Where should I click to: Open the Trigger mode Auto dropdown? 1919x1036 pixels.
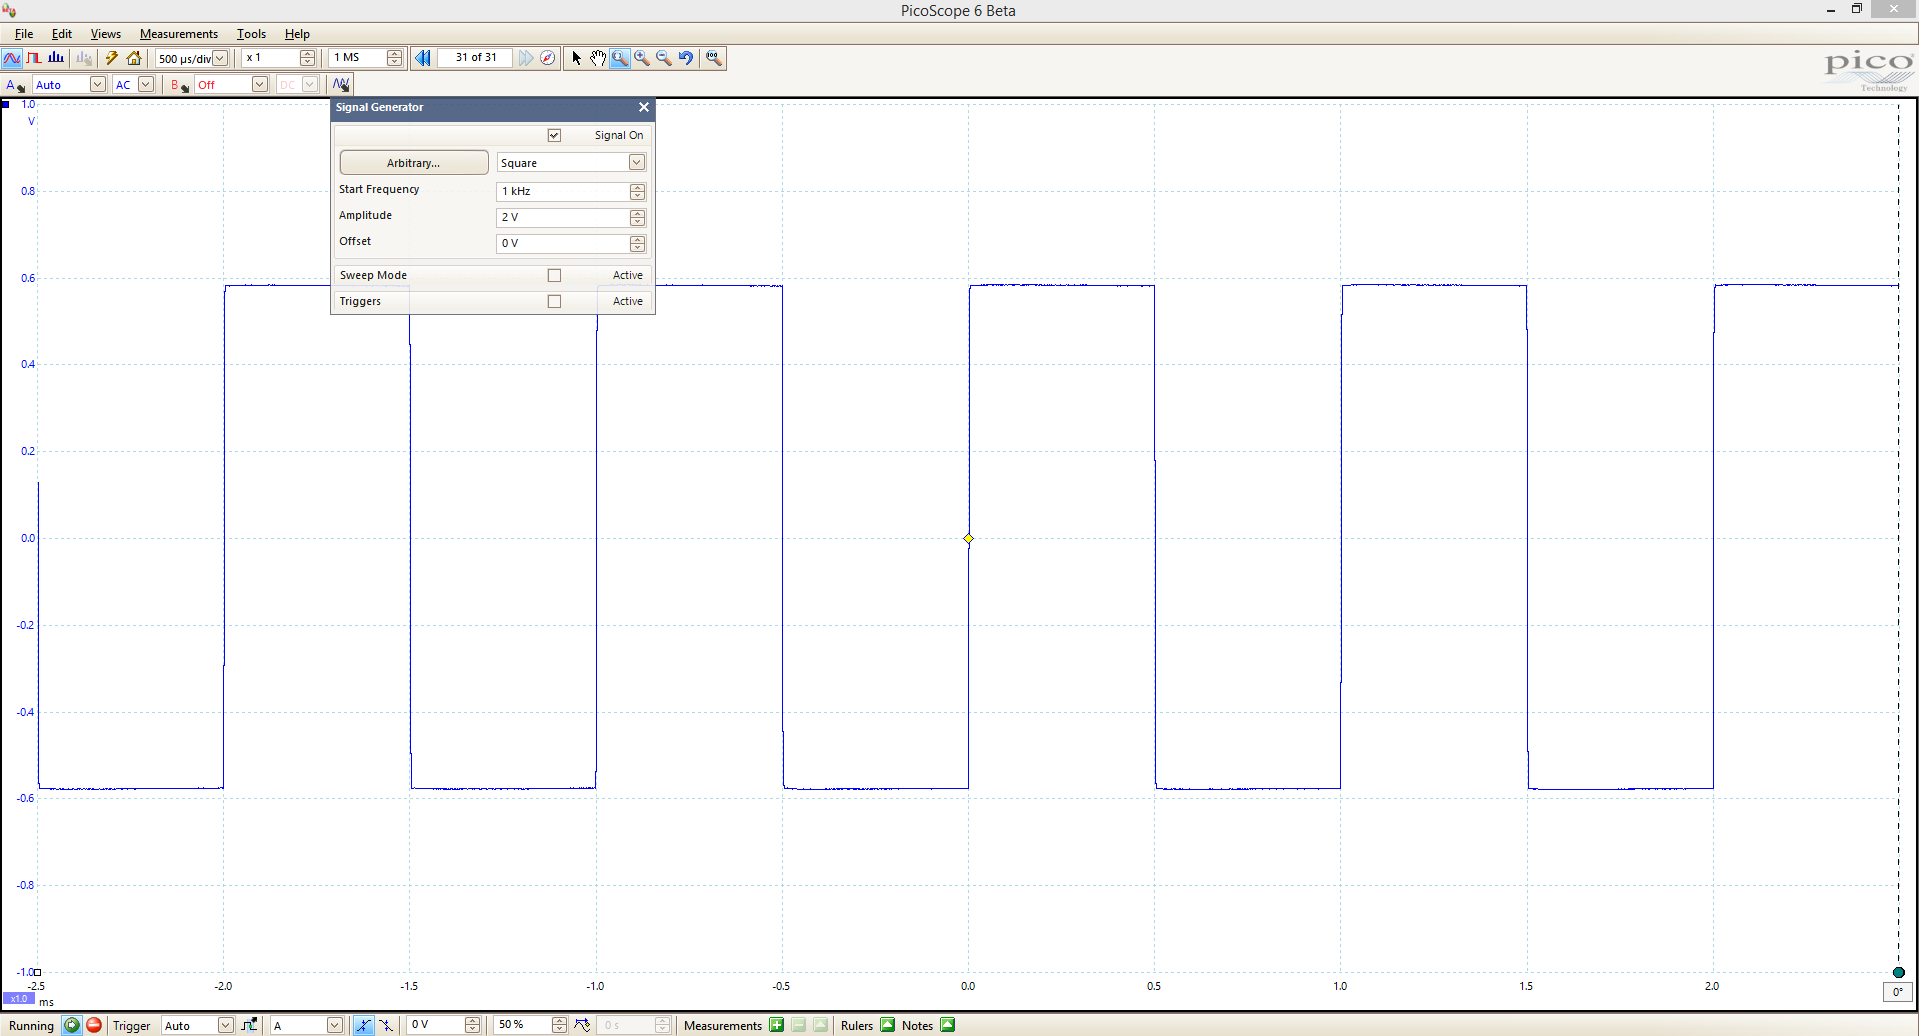coord(225,1025)
